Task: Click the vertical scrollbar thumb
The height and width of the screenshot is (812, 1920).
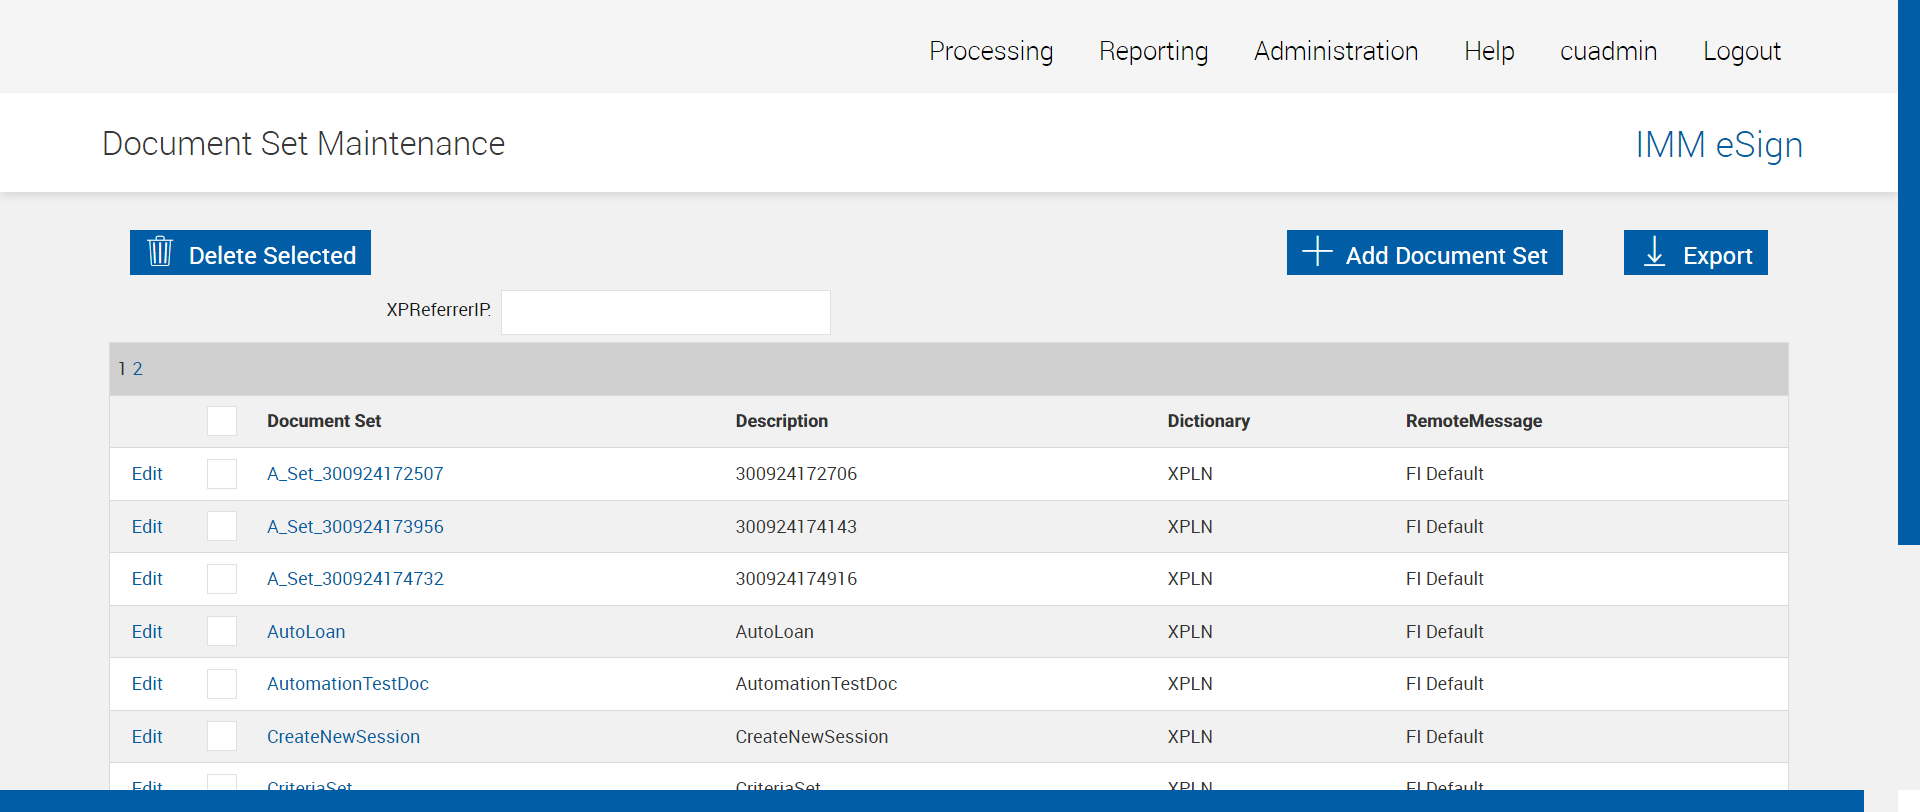Action: (x=1908, y=270)
